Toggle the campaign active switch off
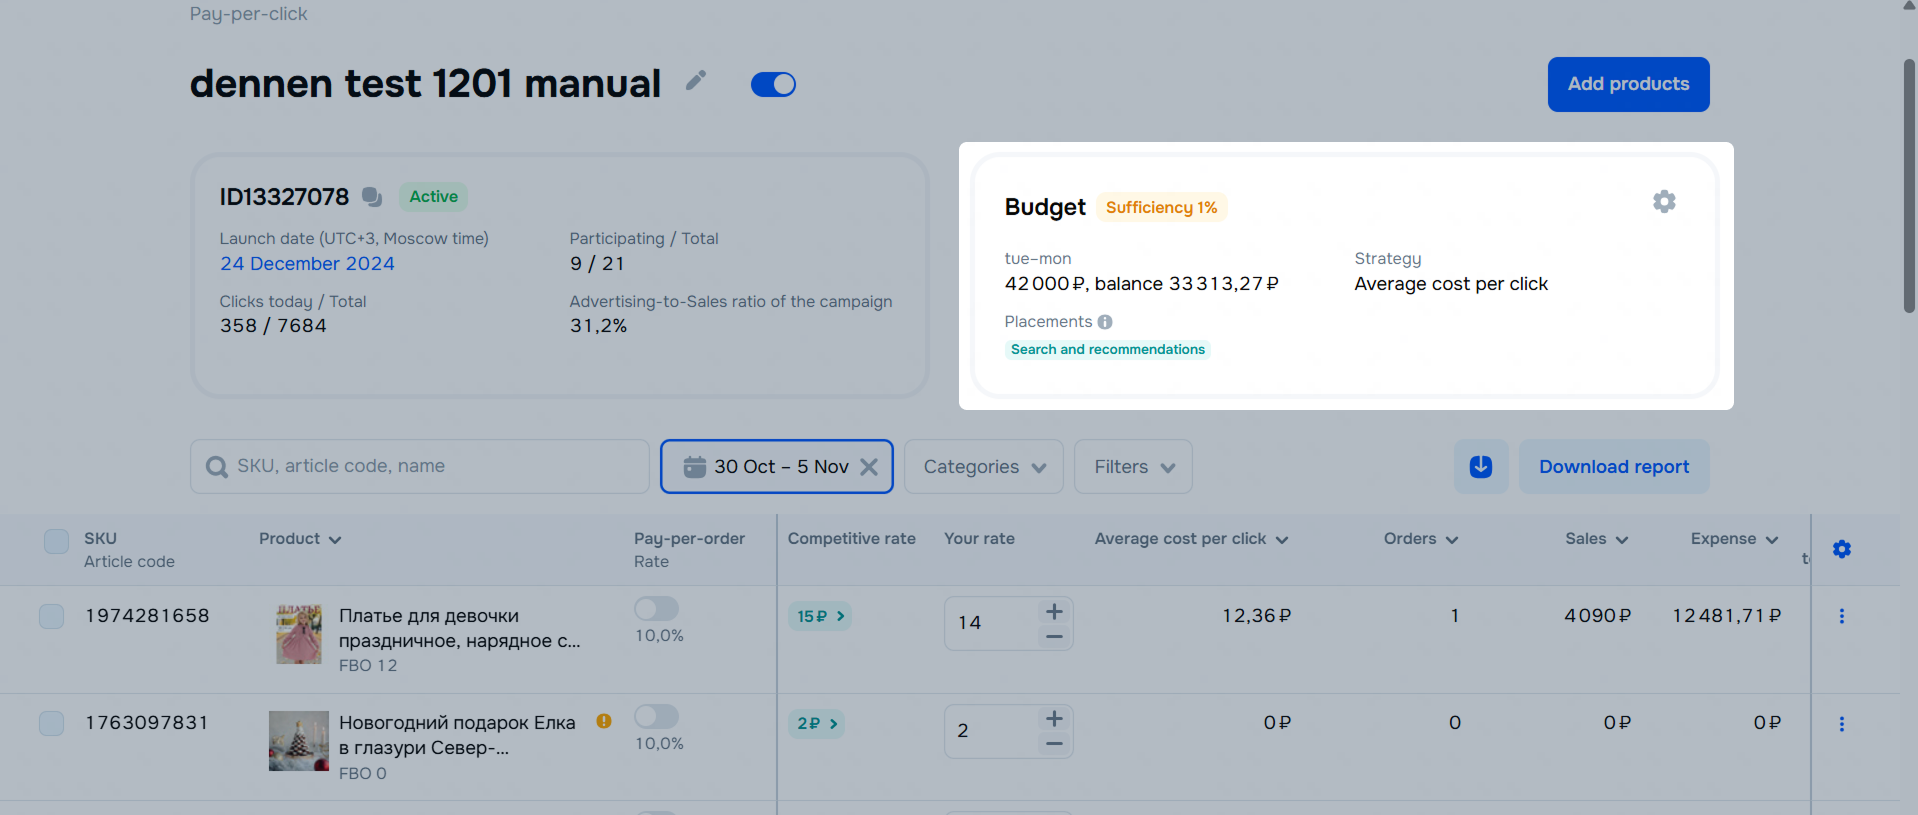This screenshot has width=1918, height=815. point(773,85)
